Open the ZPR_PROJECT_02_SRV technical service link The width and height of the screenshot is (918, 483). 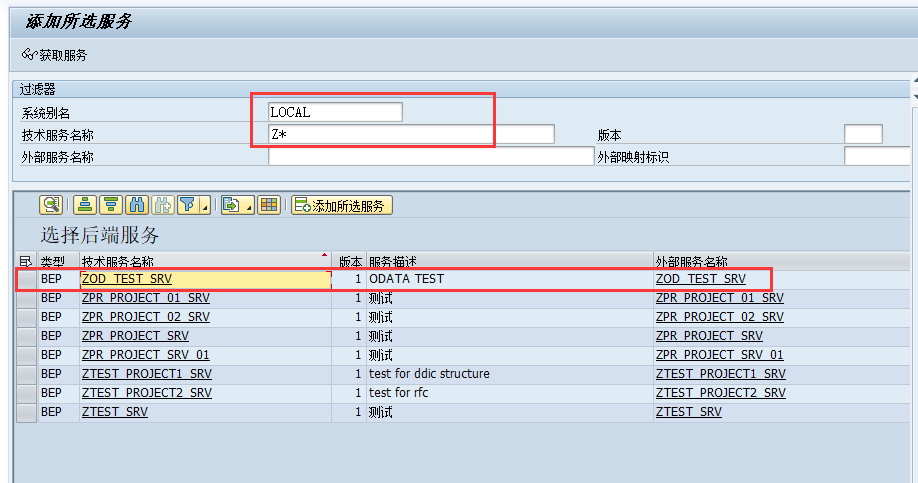(146, 317)
